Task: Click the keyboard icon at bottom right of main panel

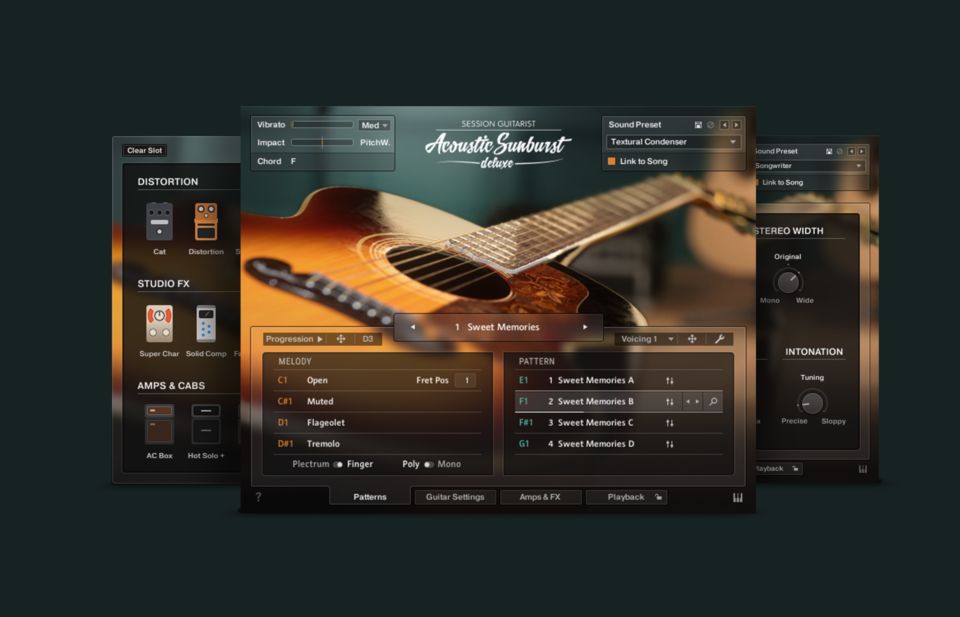Action: pos(738,498)
